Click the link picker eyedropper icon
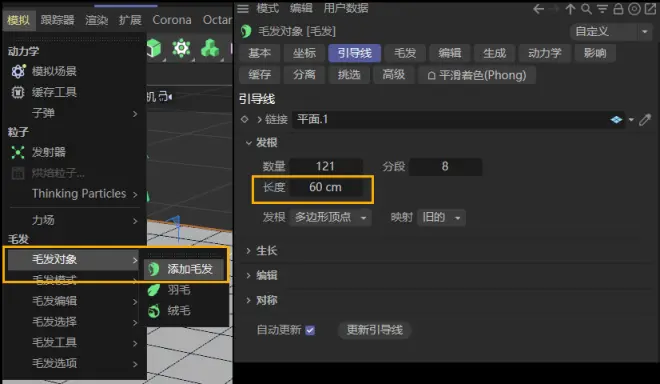The image size is (660, 384). click(645, 120)
